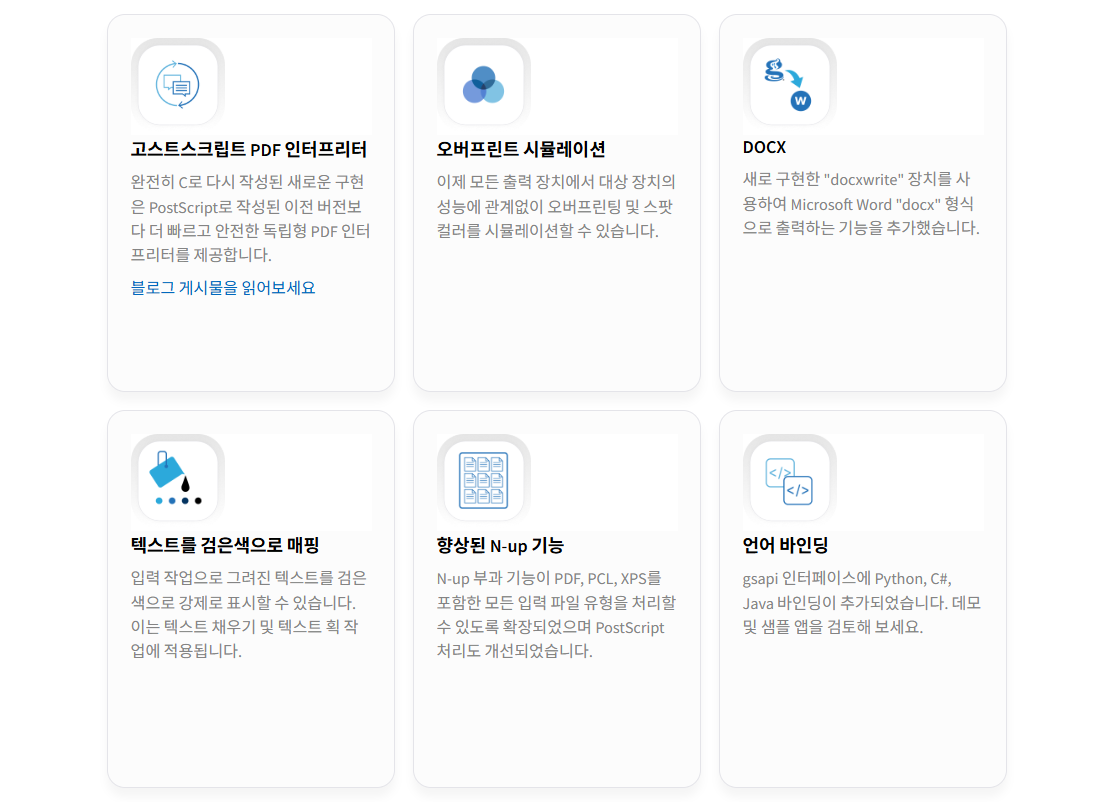This screenshot has height=802, width=1111.
Task: Click the gsapi Python, C#, Java description
Action: point(861,603)
